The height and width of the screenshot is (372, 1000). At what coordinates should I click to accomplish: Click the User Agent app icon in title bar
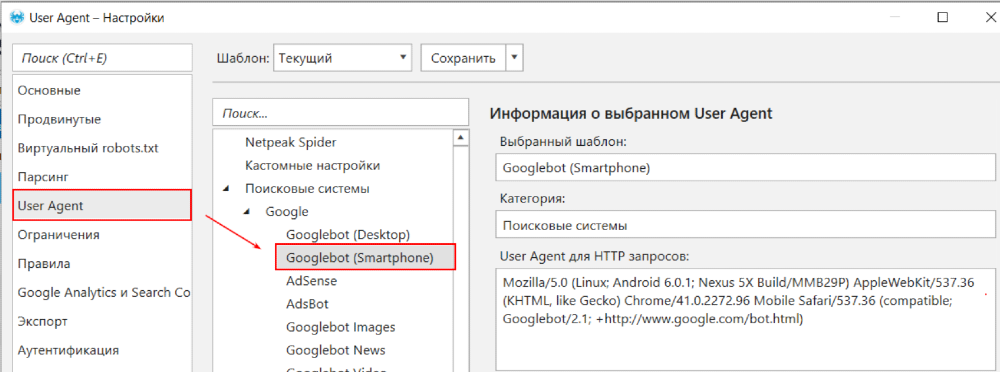(x=17, y=18)
